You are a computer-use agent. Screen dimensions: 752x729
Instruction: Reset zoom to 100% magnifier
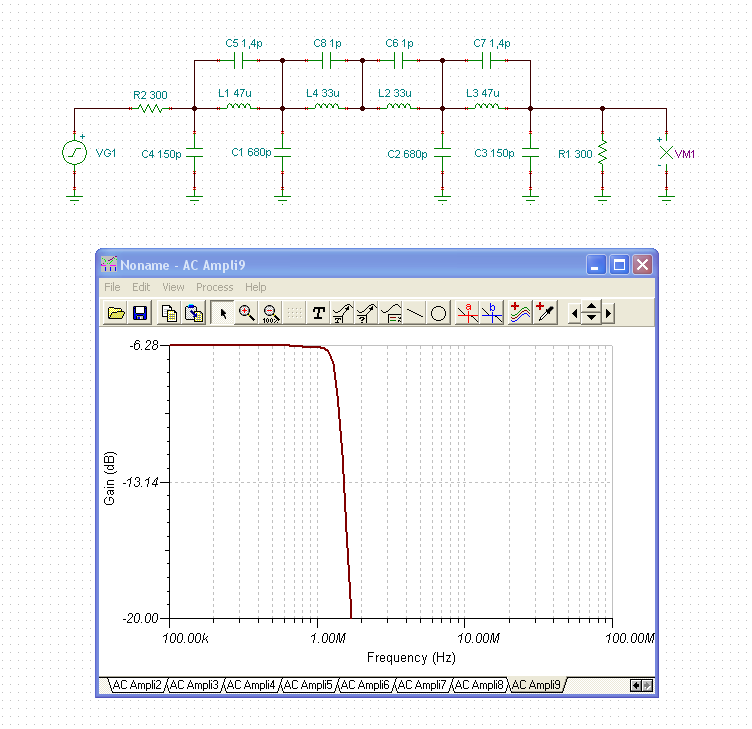coord(270,313)
